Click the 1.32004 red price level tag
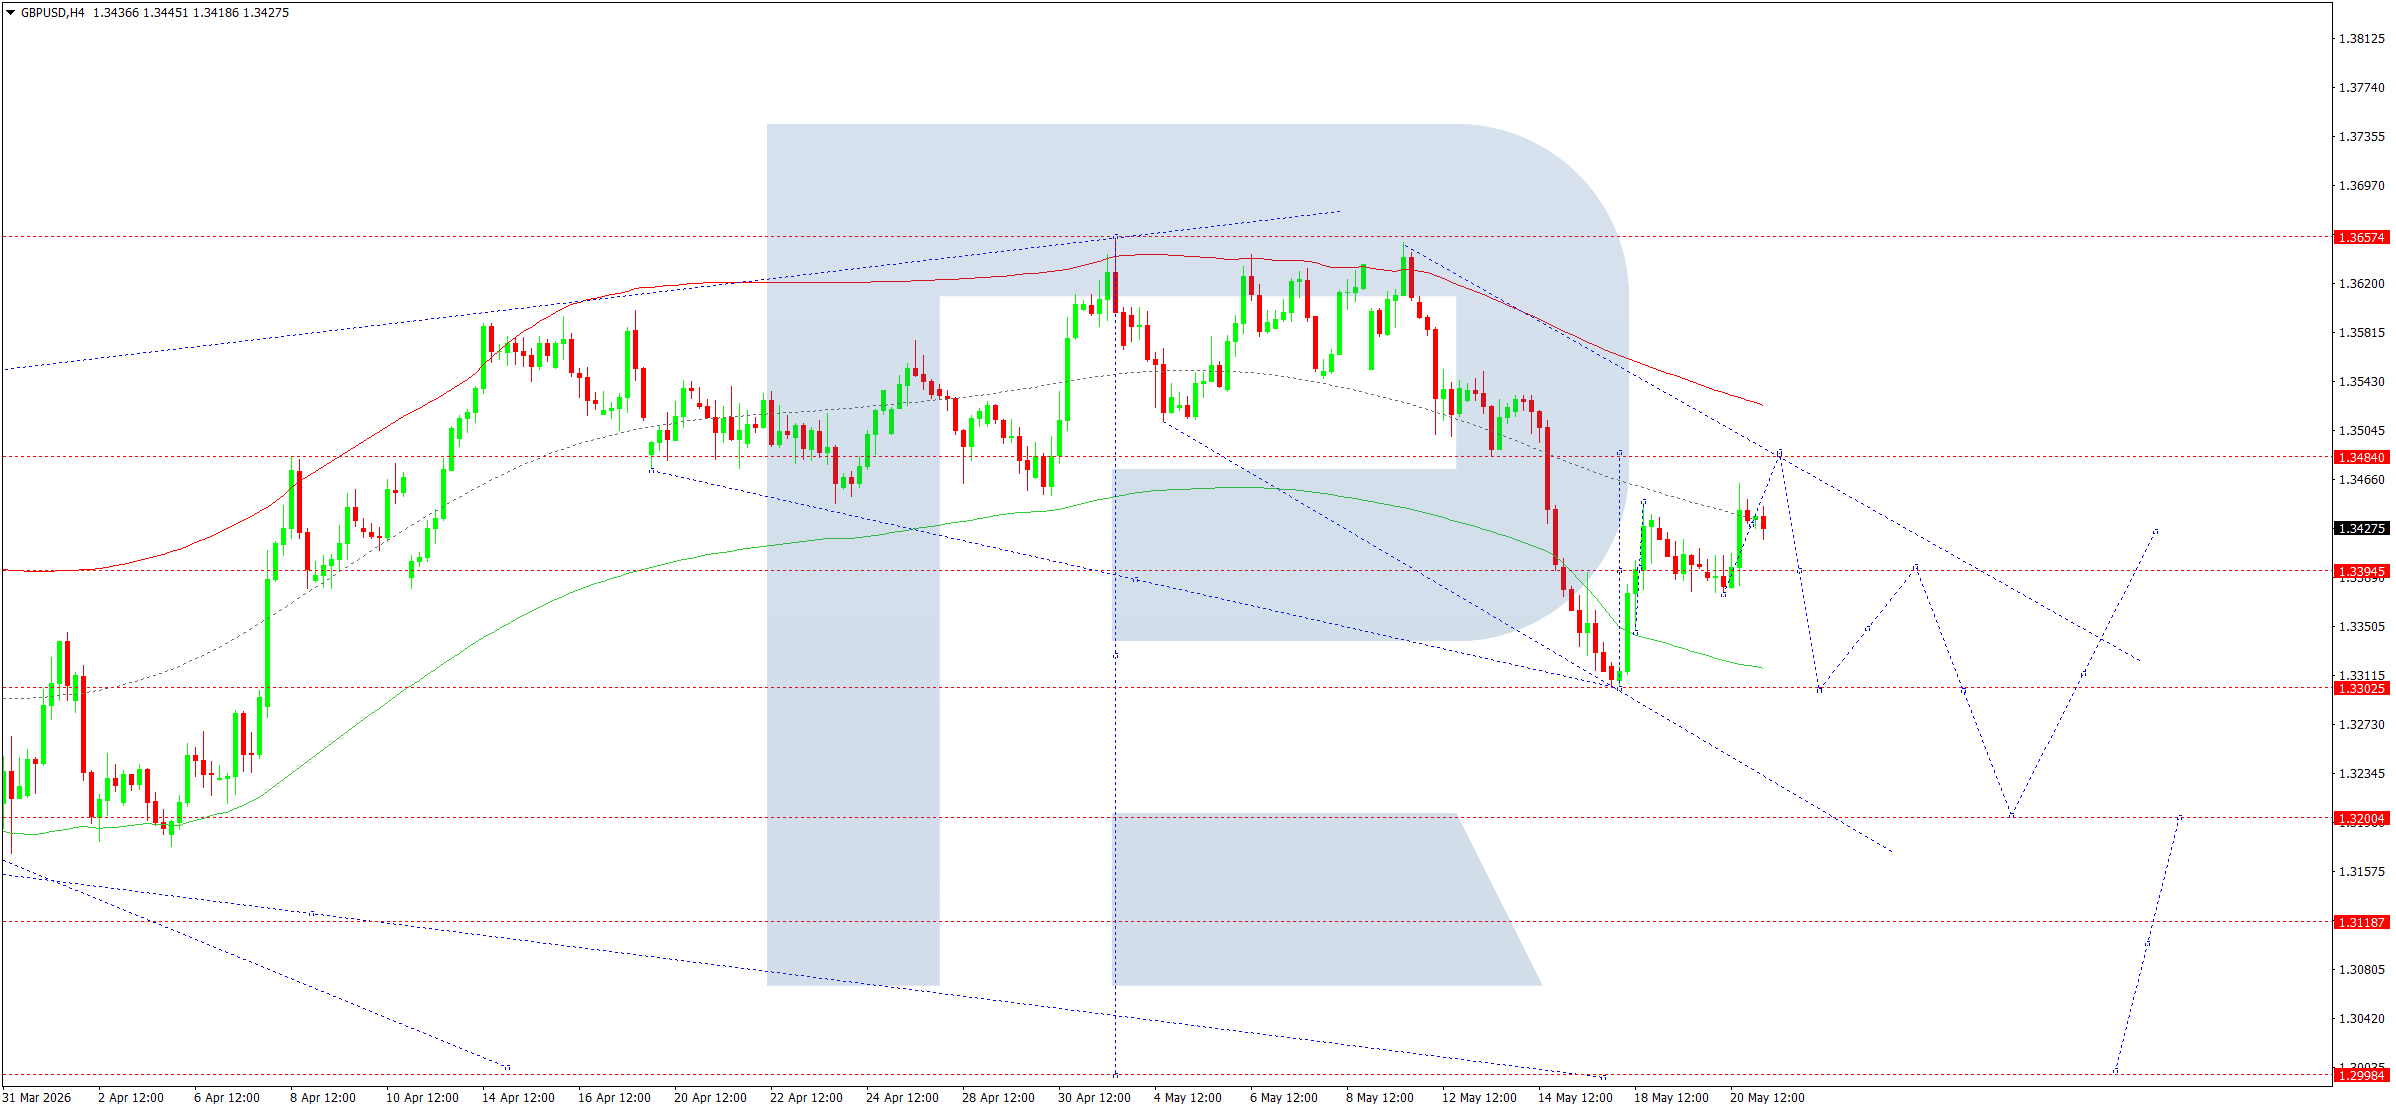2396x1110 pixels. (2361, 818)
